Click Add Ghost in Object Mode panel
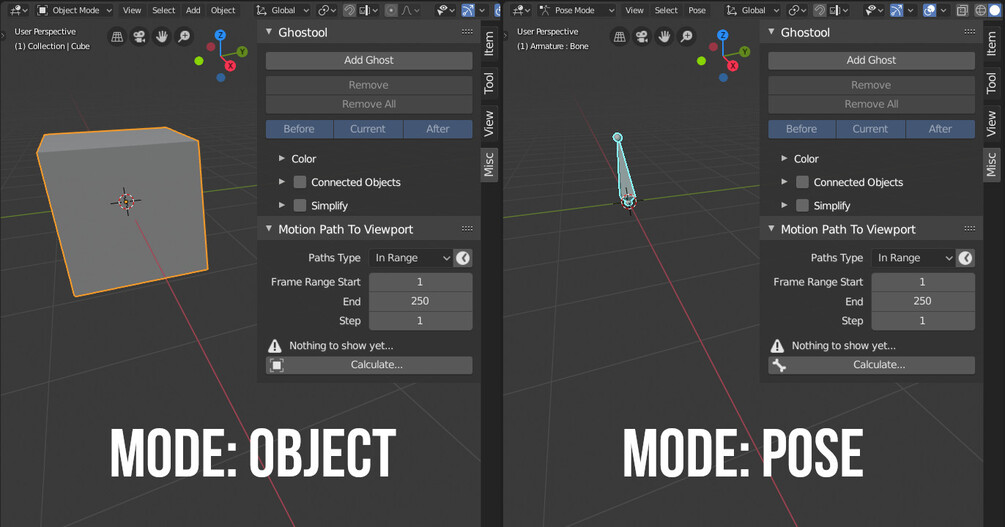1005x527 pixels. [369, 60]
